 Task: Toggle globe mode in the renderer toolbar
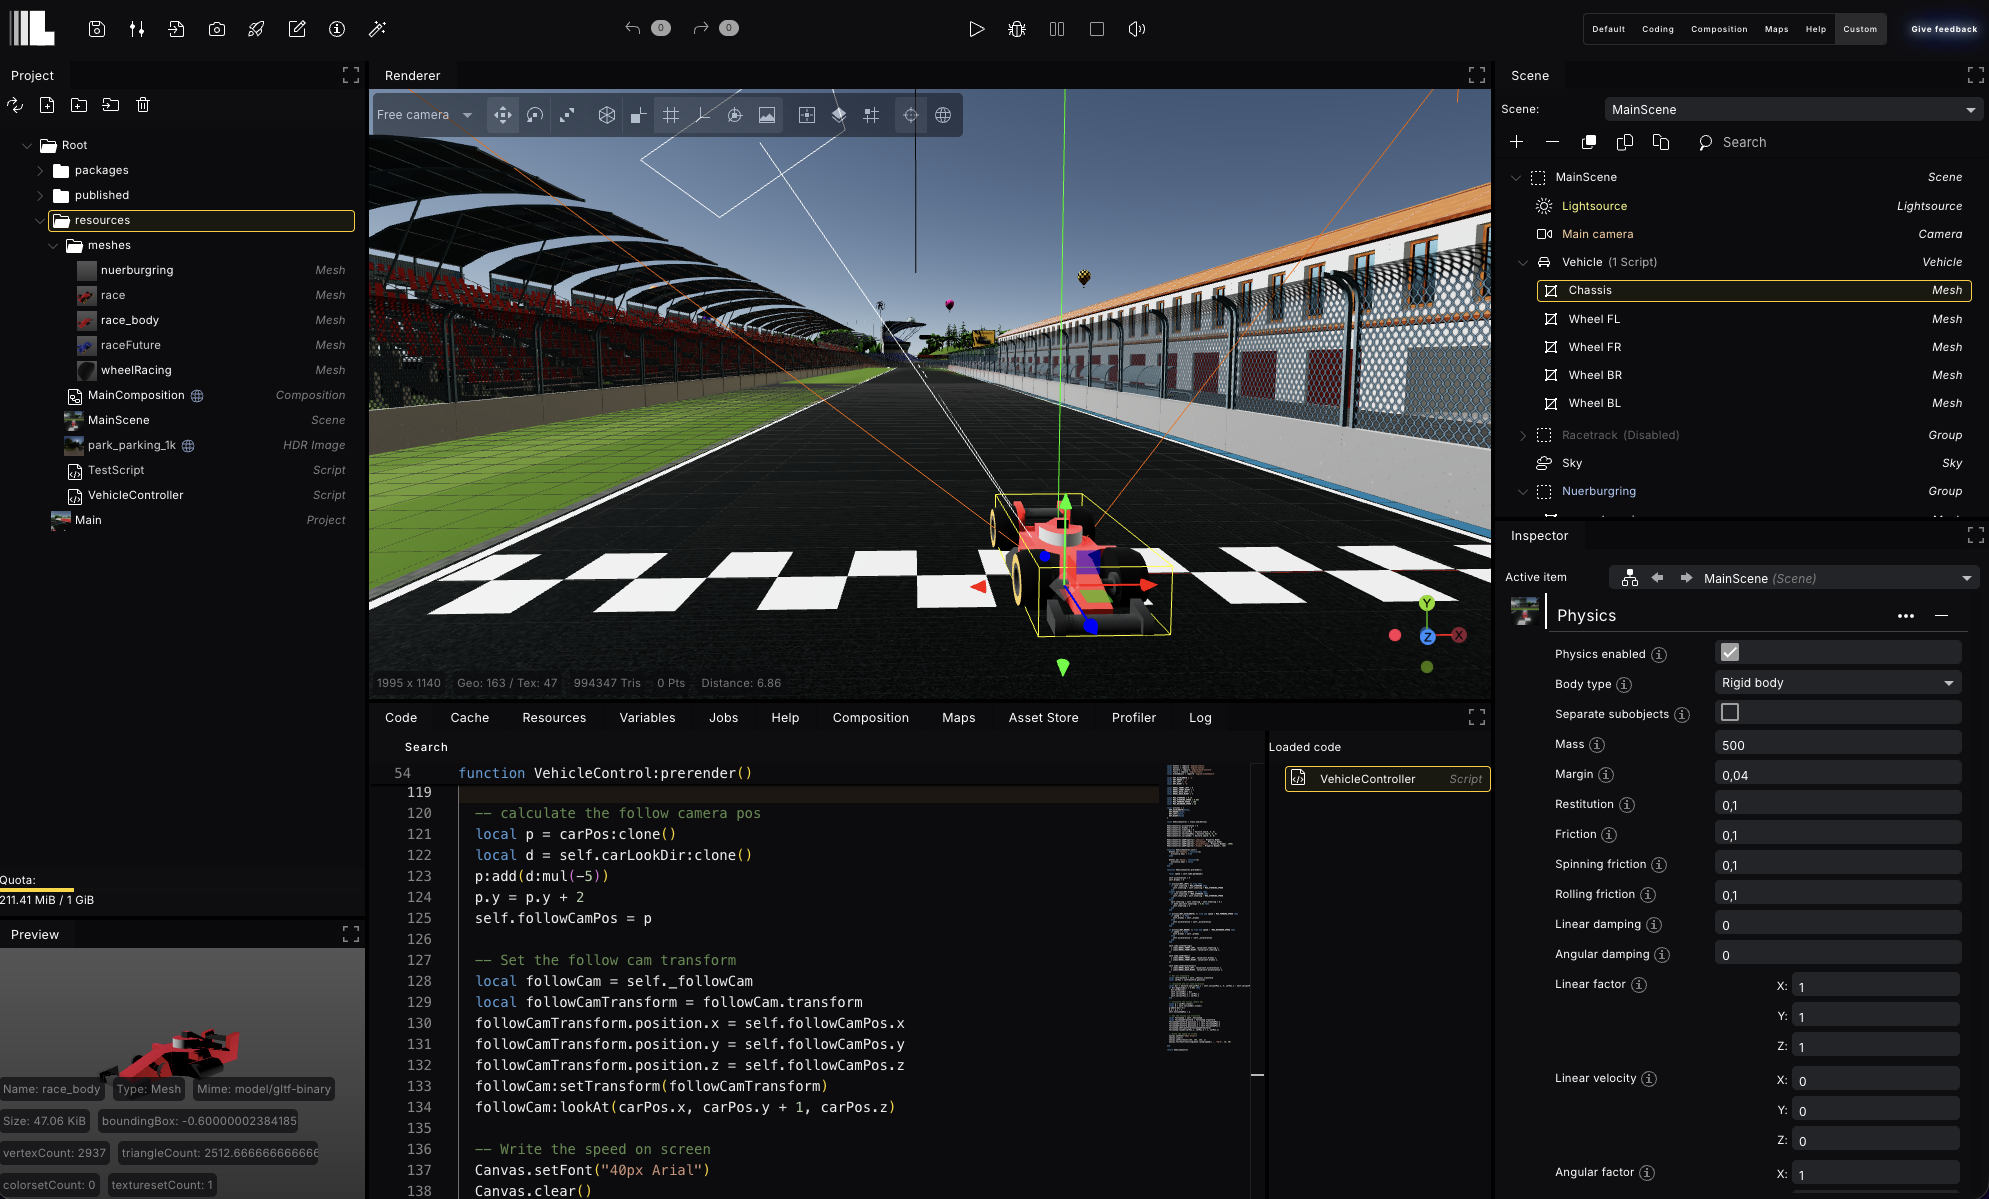(x=943, y=115)
